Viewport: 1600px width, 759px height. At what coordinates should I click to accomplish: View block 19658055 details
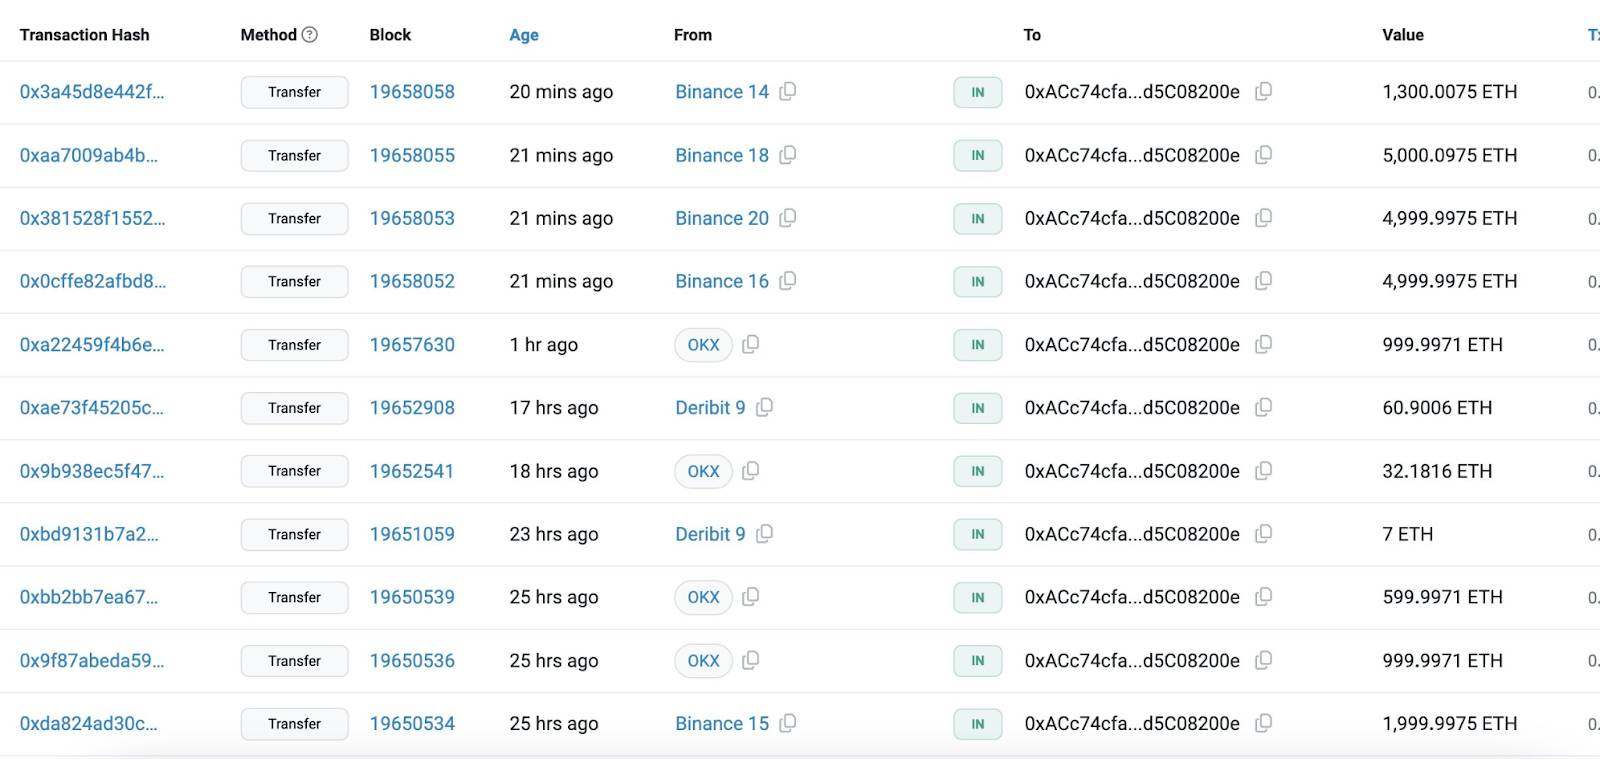(x=412, y=155)
